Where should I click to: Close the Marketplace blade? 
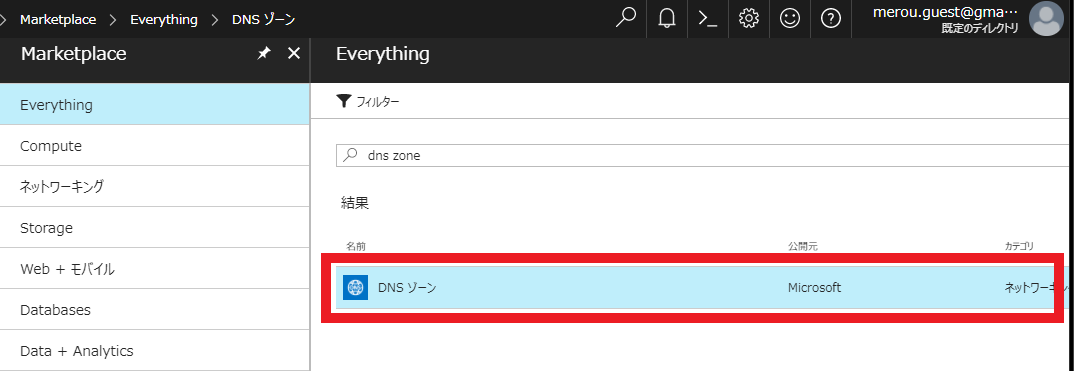coord(294,53)
